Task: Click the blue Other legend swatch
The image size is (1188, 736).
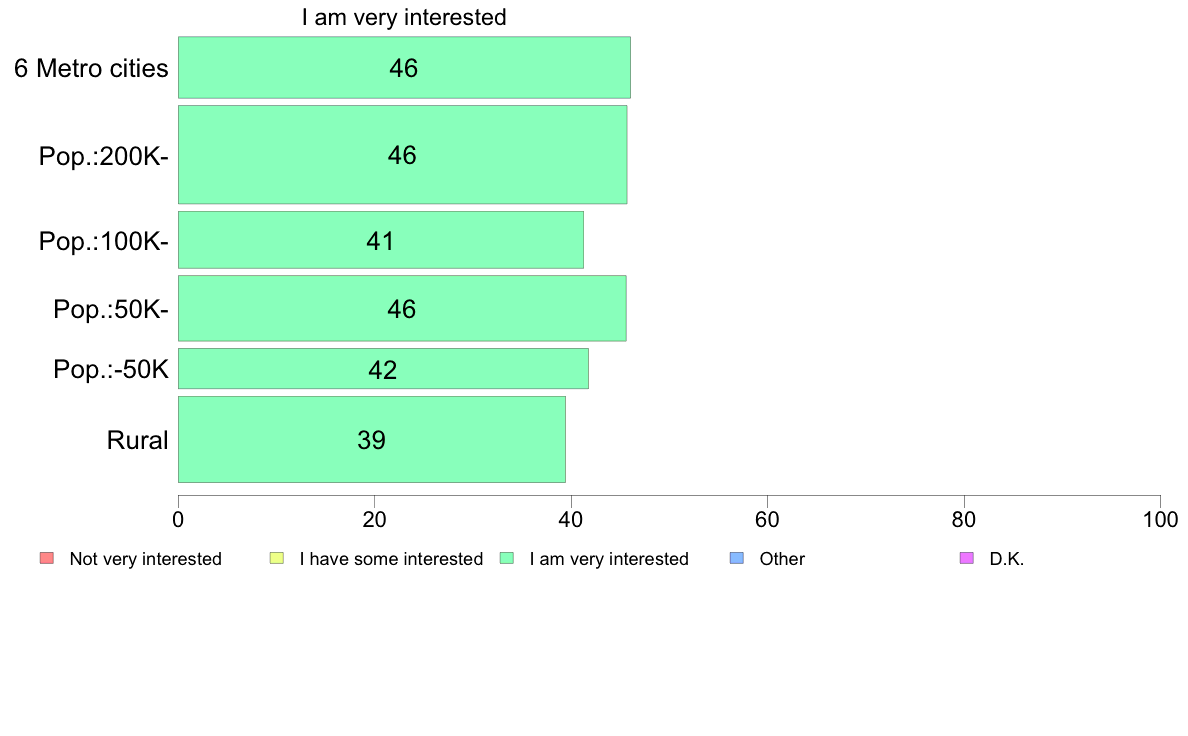Action: [736, 558]
